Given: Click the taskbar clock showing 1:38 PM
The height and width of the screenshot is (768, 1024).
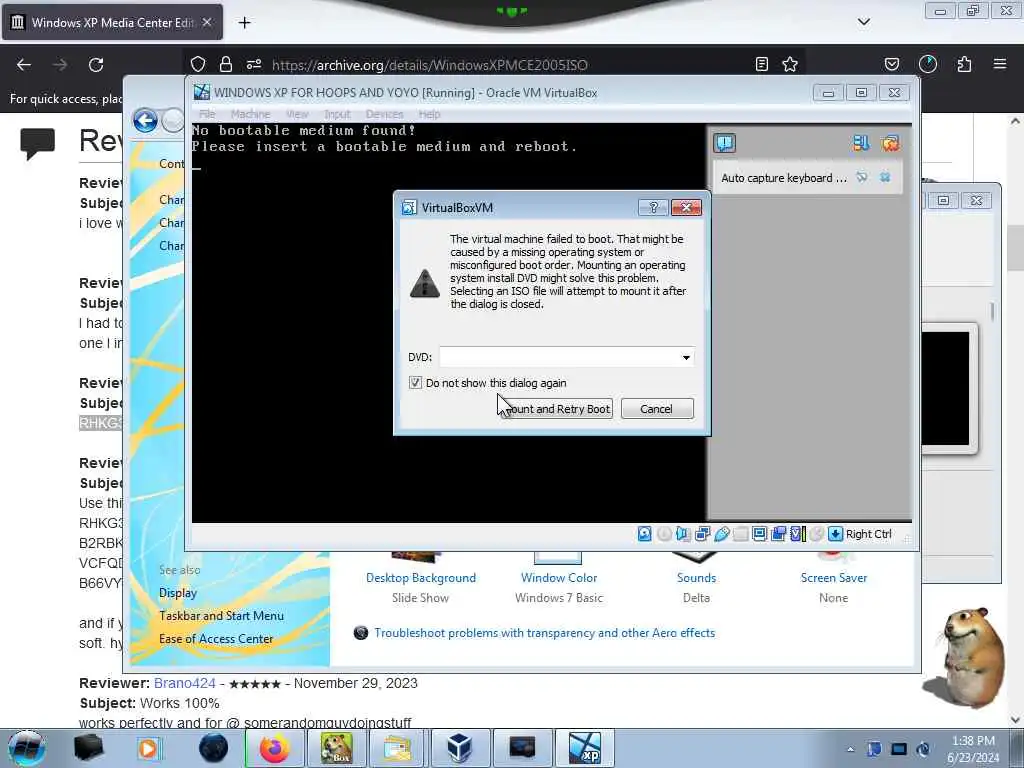Looking at the screenshot, I should pos(973,749).
